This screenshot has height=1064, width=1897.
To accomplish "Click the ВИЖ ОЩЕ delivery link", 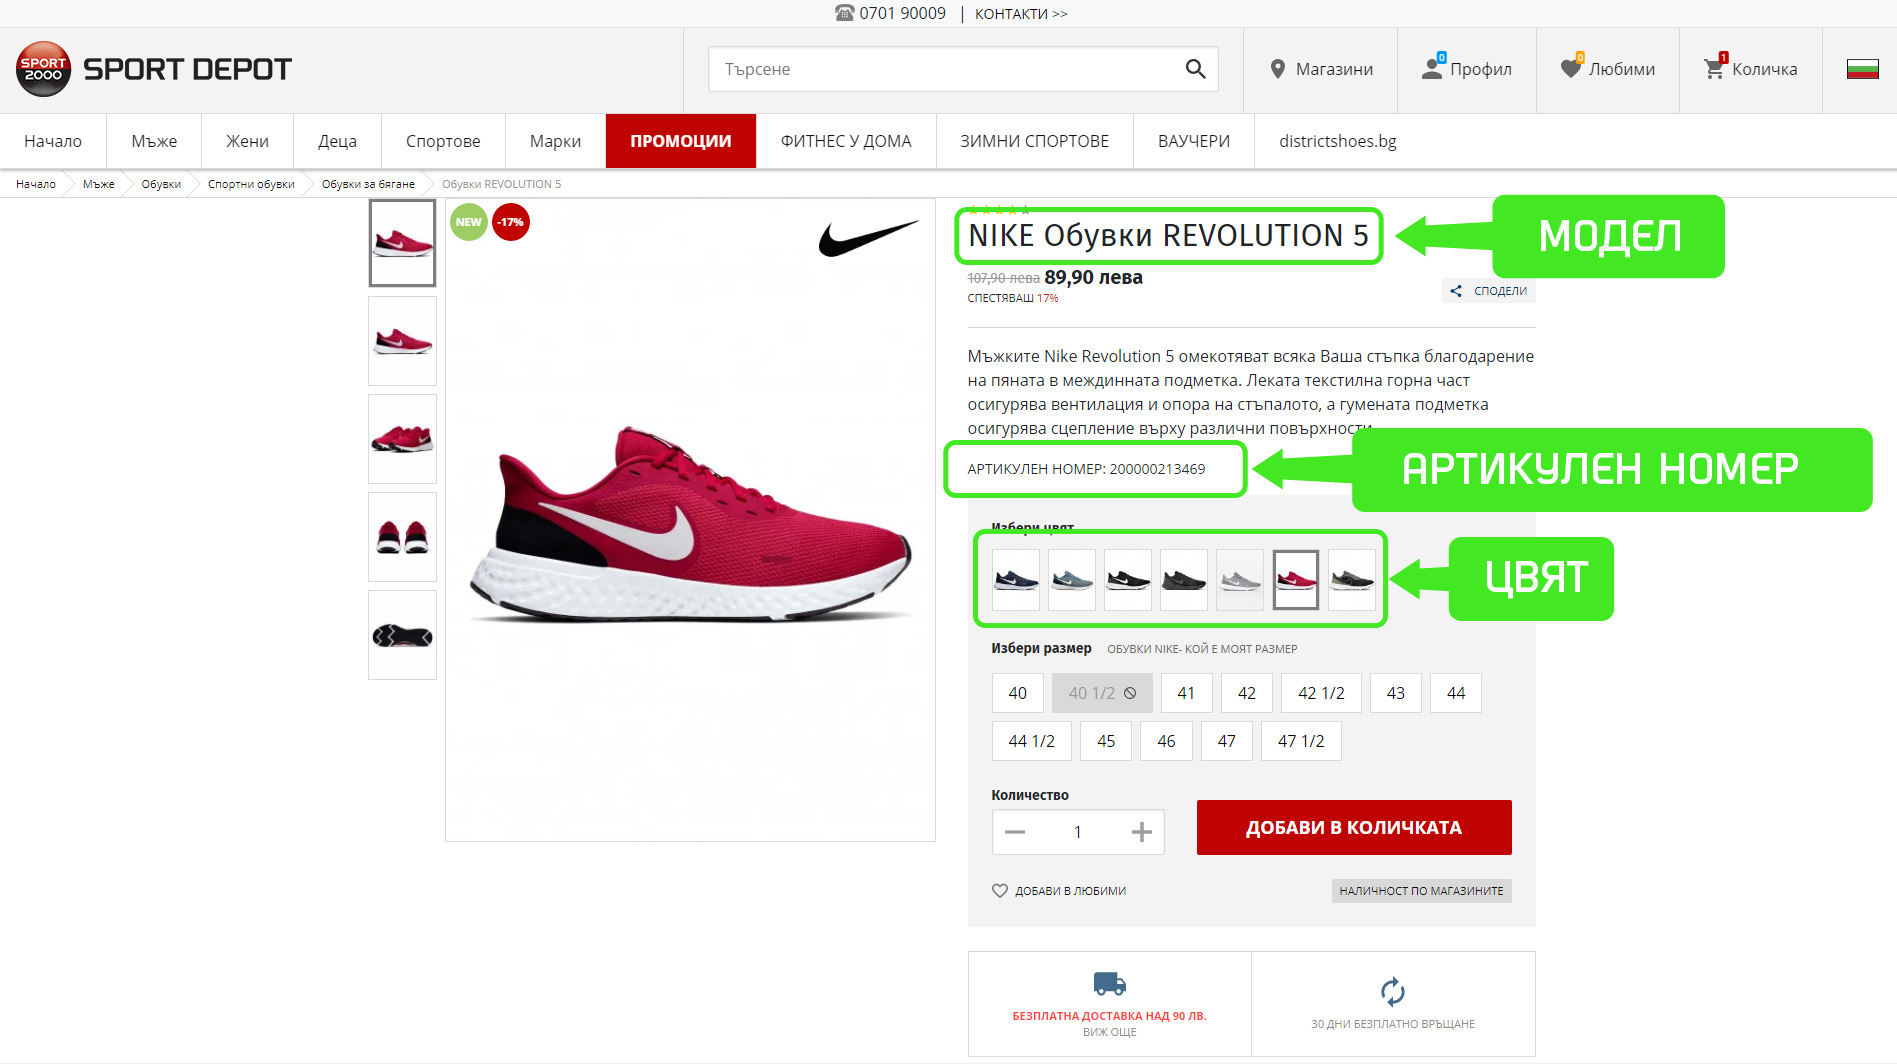I will 1110,1032.
